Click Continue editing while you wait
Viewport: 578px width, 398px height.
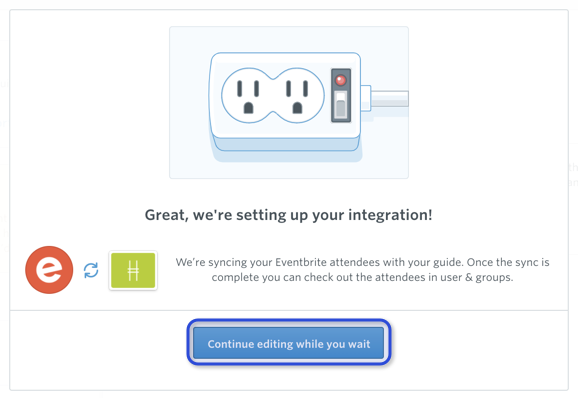point(289,343)
